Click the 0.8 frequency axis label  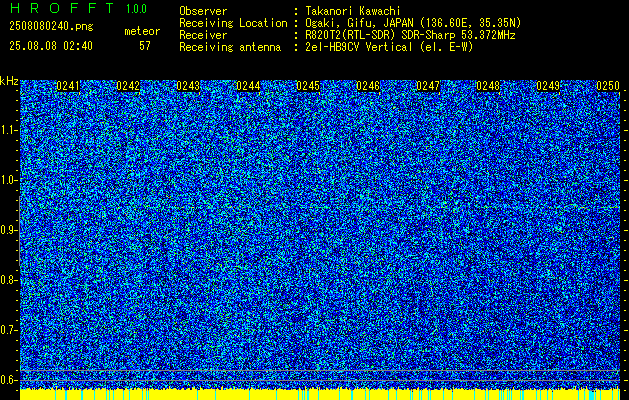9,280
